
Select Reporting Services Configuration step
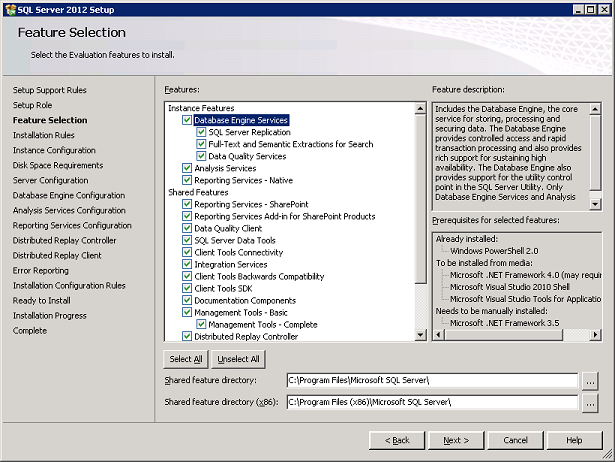[72, 226]
